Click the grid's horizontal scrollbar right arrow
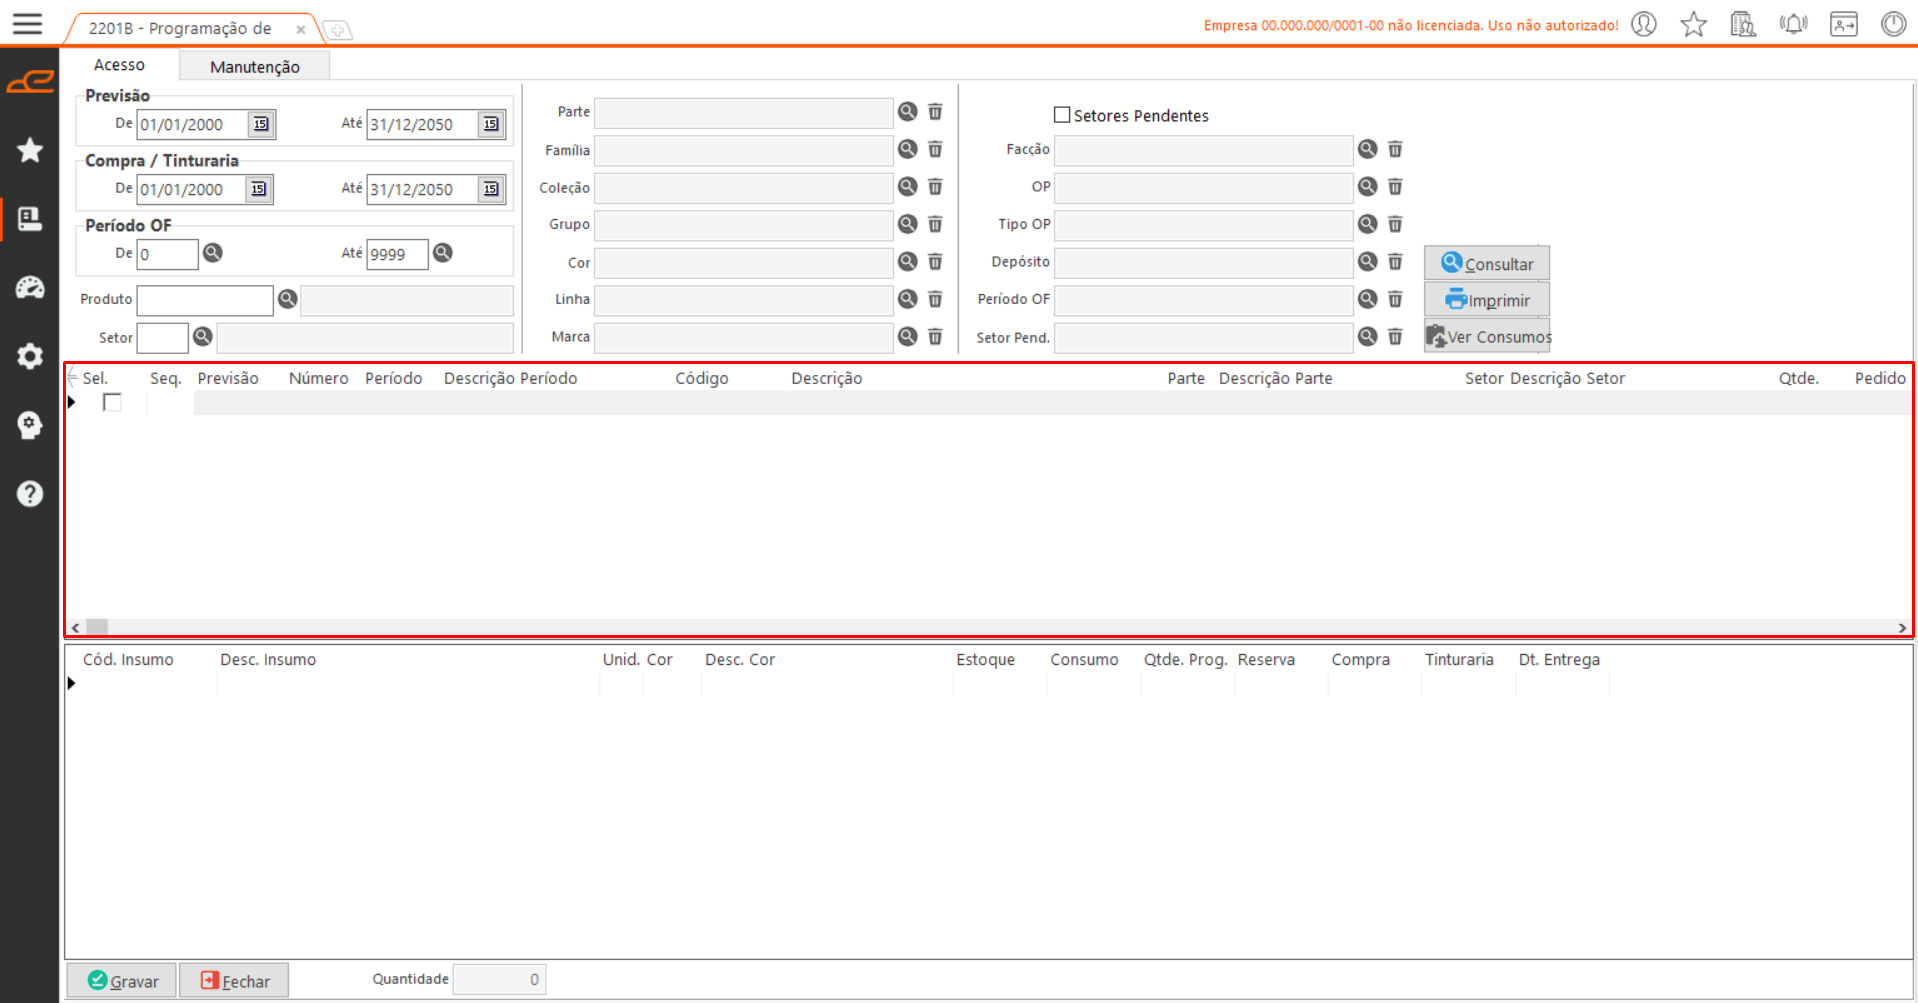 pos(1901,628)
